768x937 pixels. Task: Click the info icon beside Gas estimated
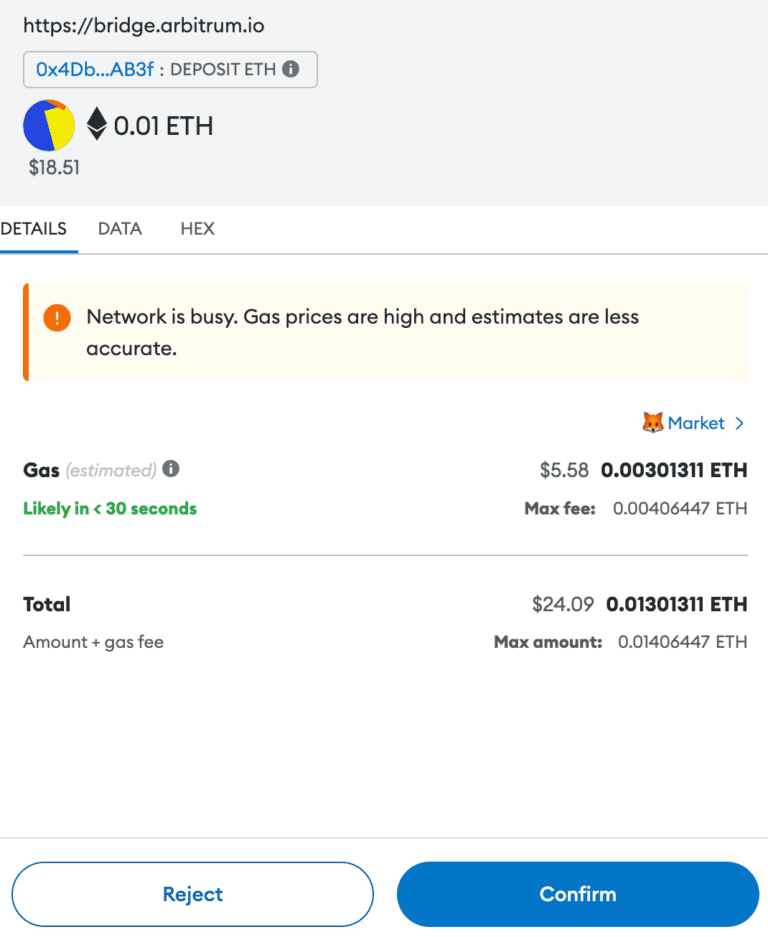[x=171, y=470]
